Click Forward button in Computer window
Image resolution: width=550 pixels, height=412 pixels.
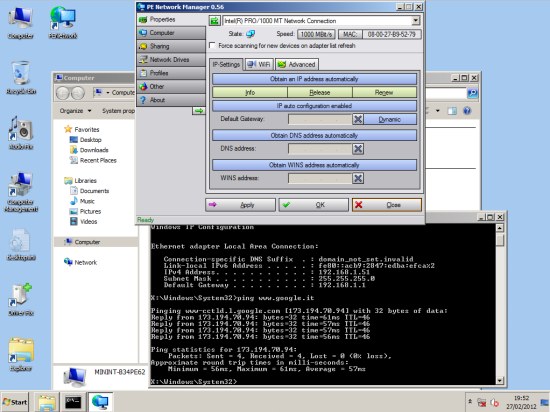tap(78, 93)
